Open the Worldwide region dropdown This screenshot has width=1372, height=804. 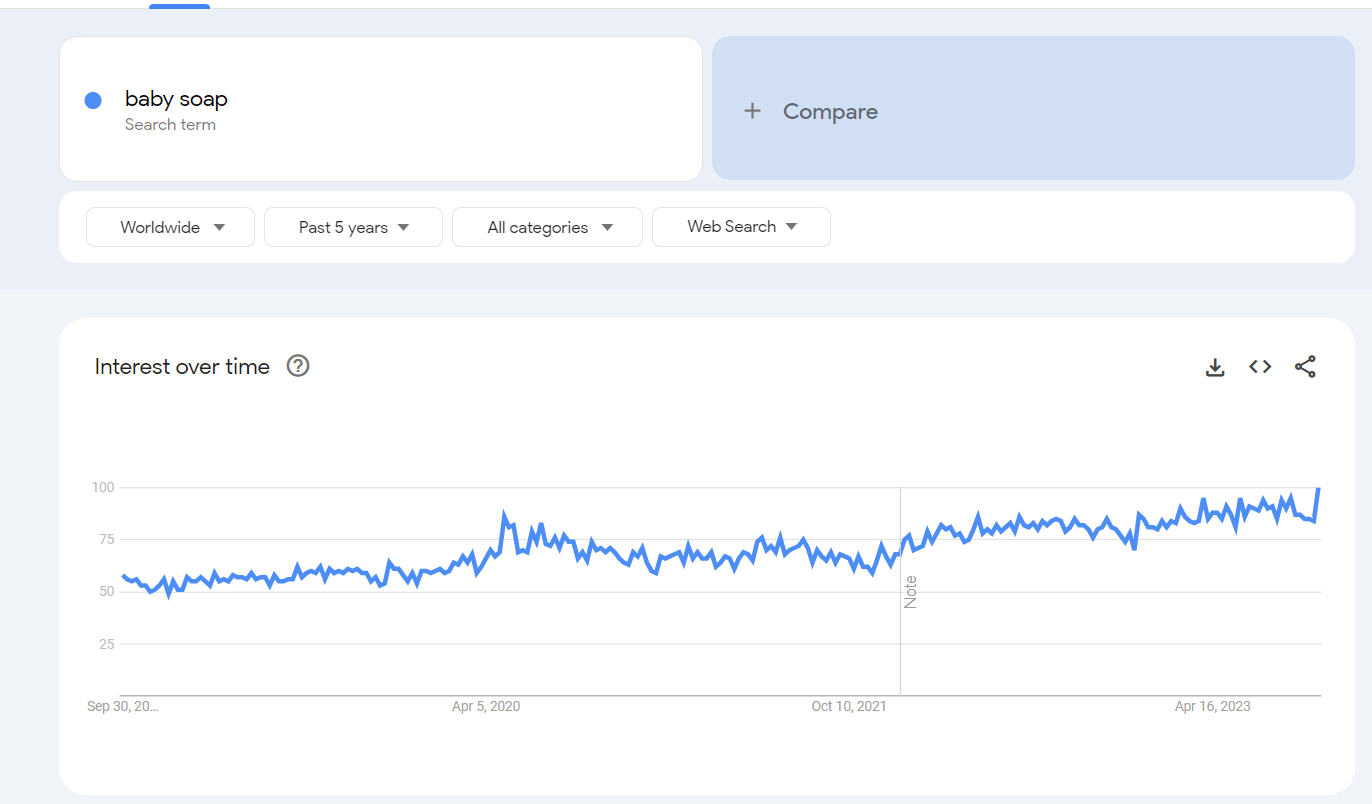[171, 227]
